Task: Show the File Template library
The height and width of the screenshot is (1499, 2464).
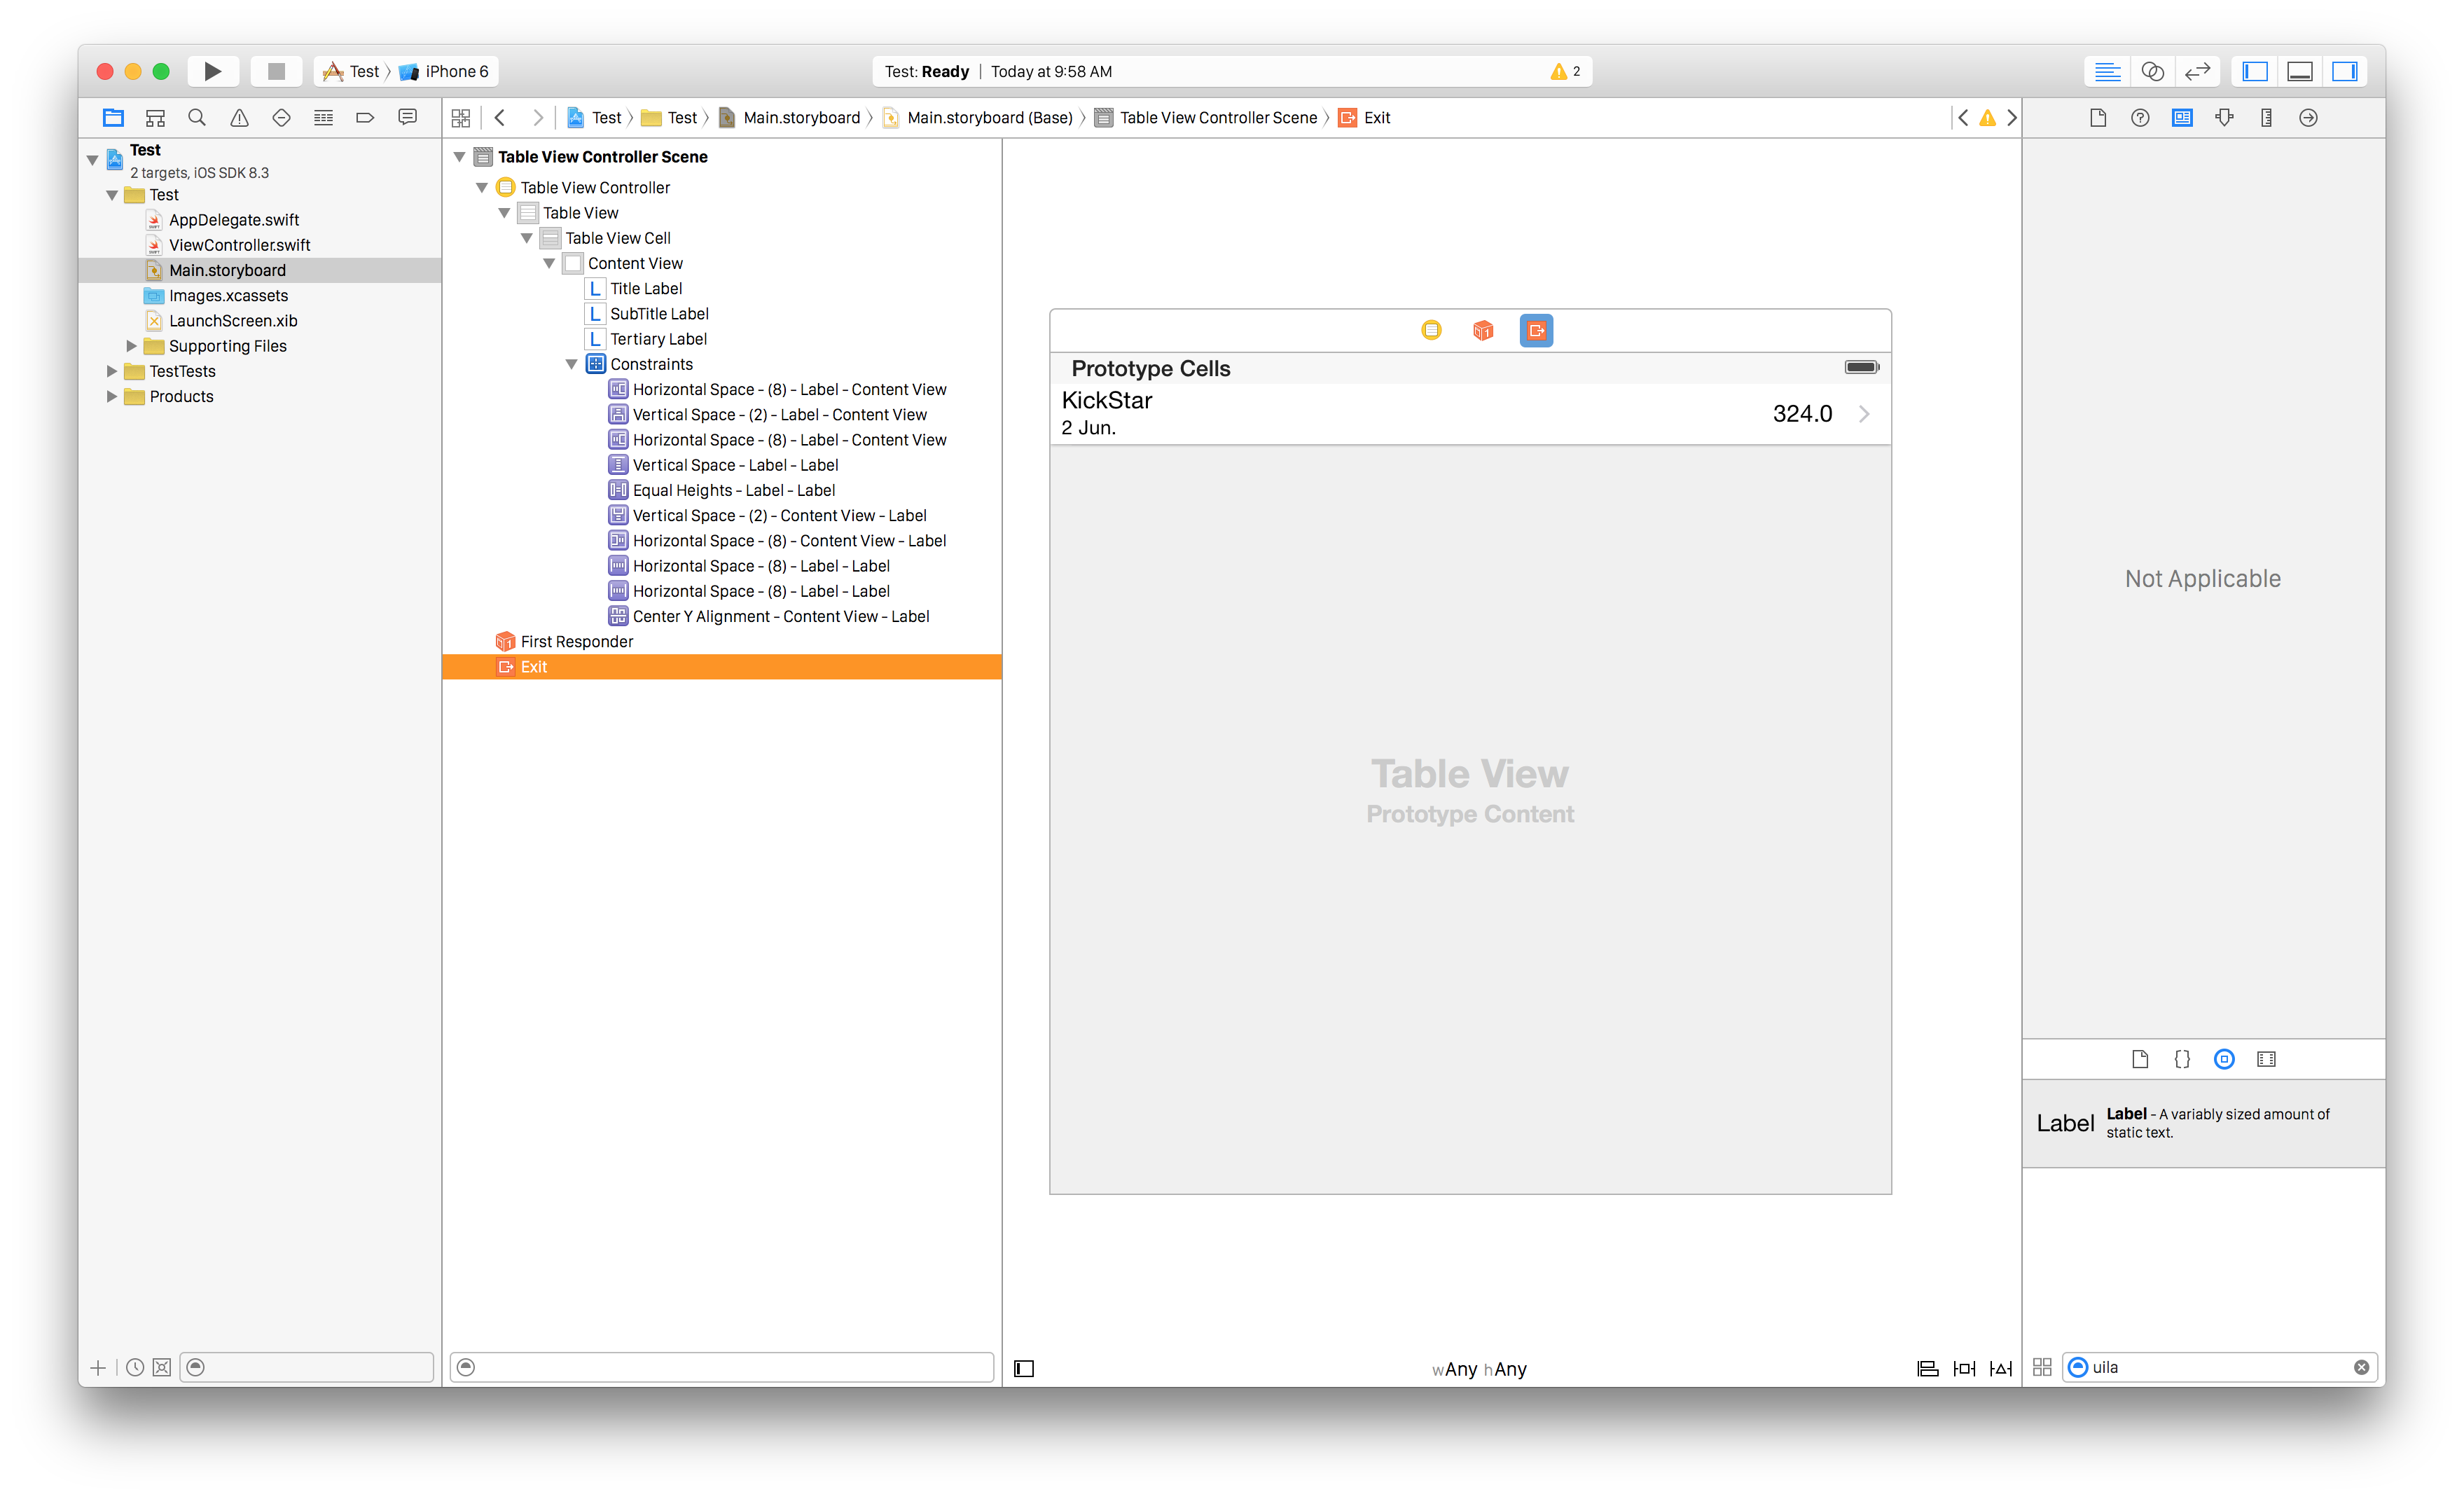Action: tap(2140, 1059)
